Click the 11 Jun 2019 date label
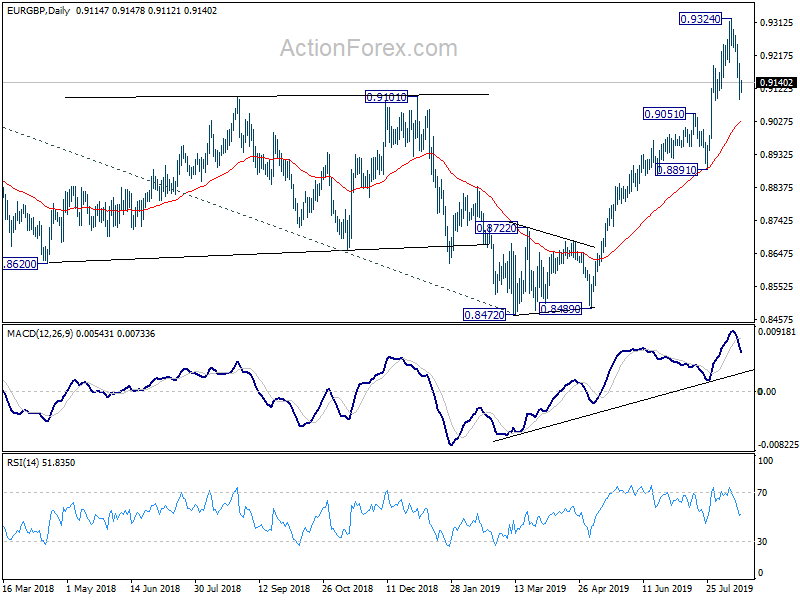 (x=667, y=589)
